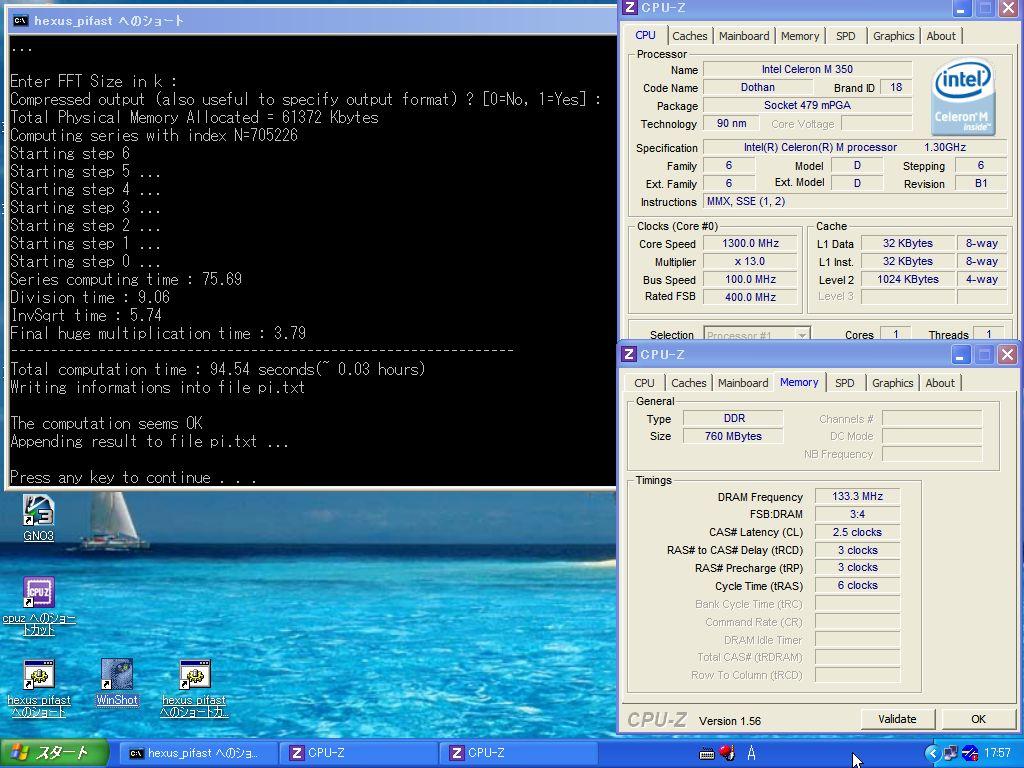Open SPD tab in lower CPU-Z window

pos(844,383)
